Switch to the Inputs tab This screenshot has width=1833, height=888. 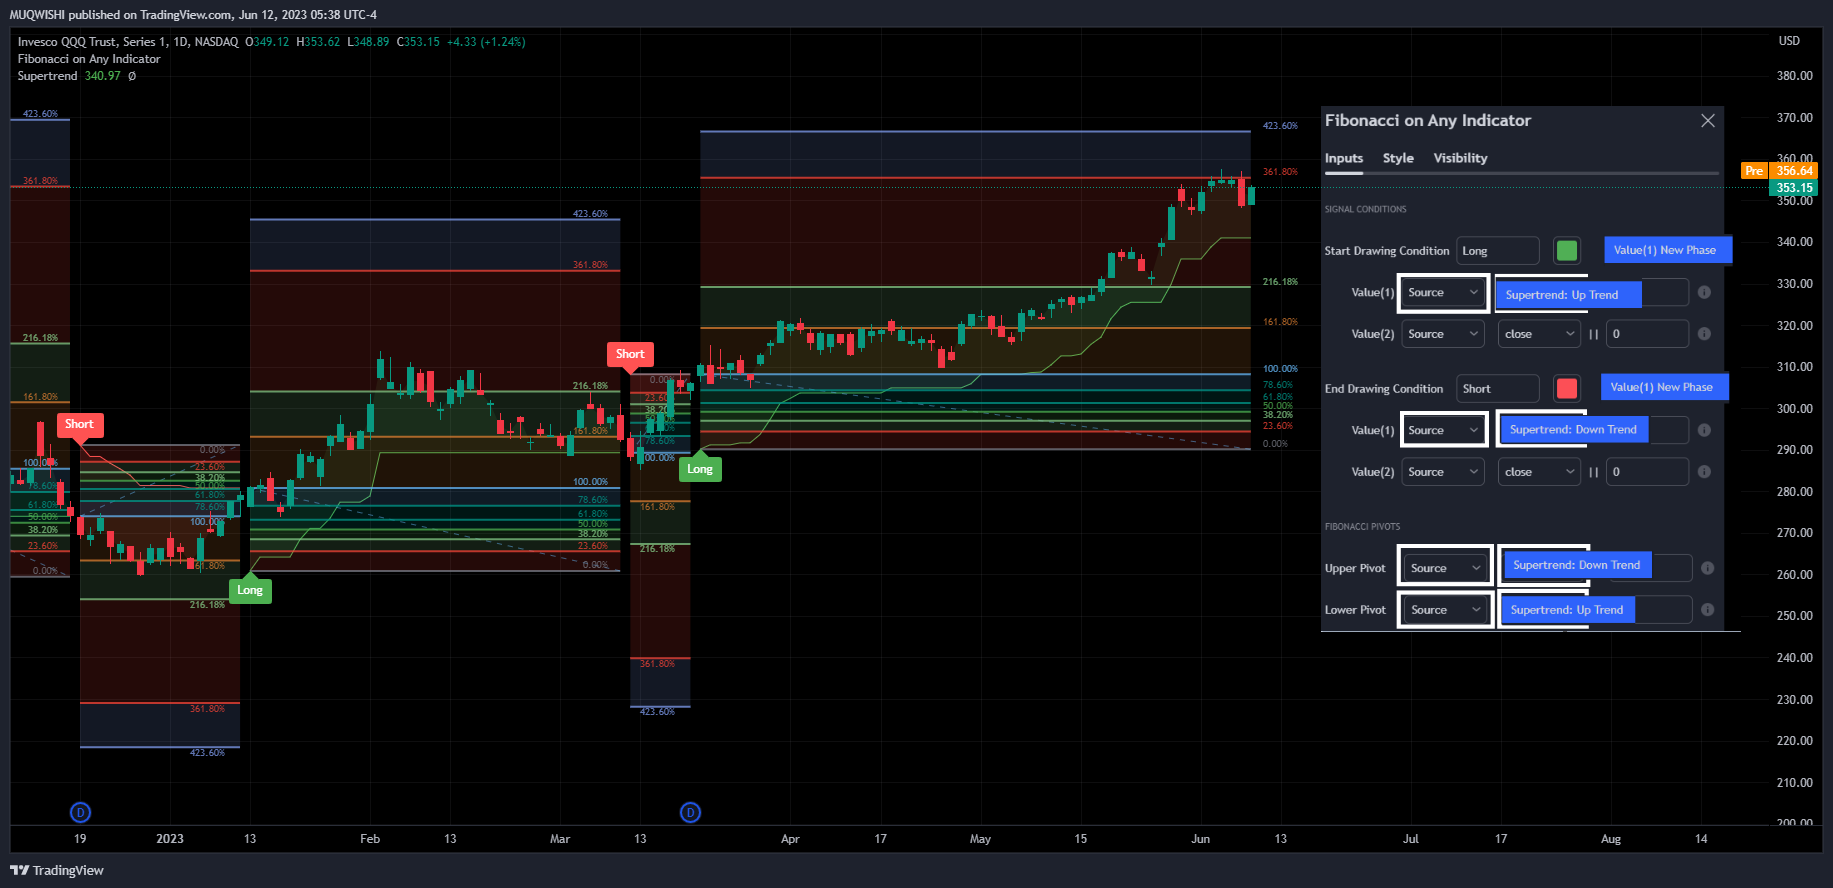coord(1344,158)
